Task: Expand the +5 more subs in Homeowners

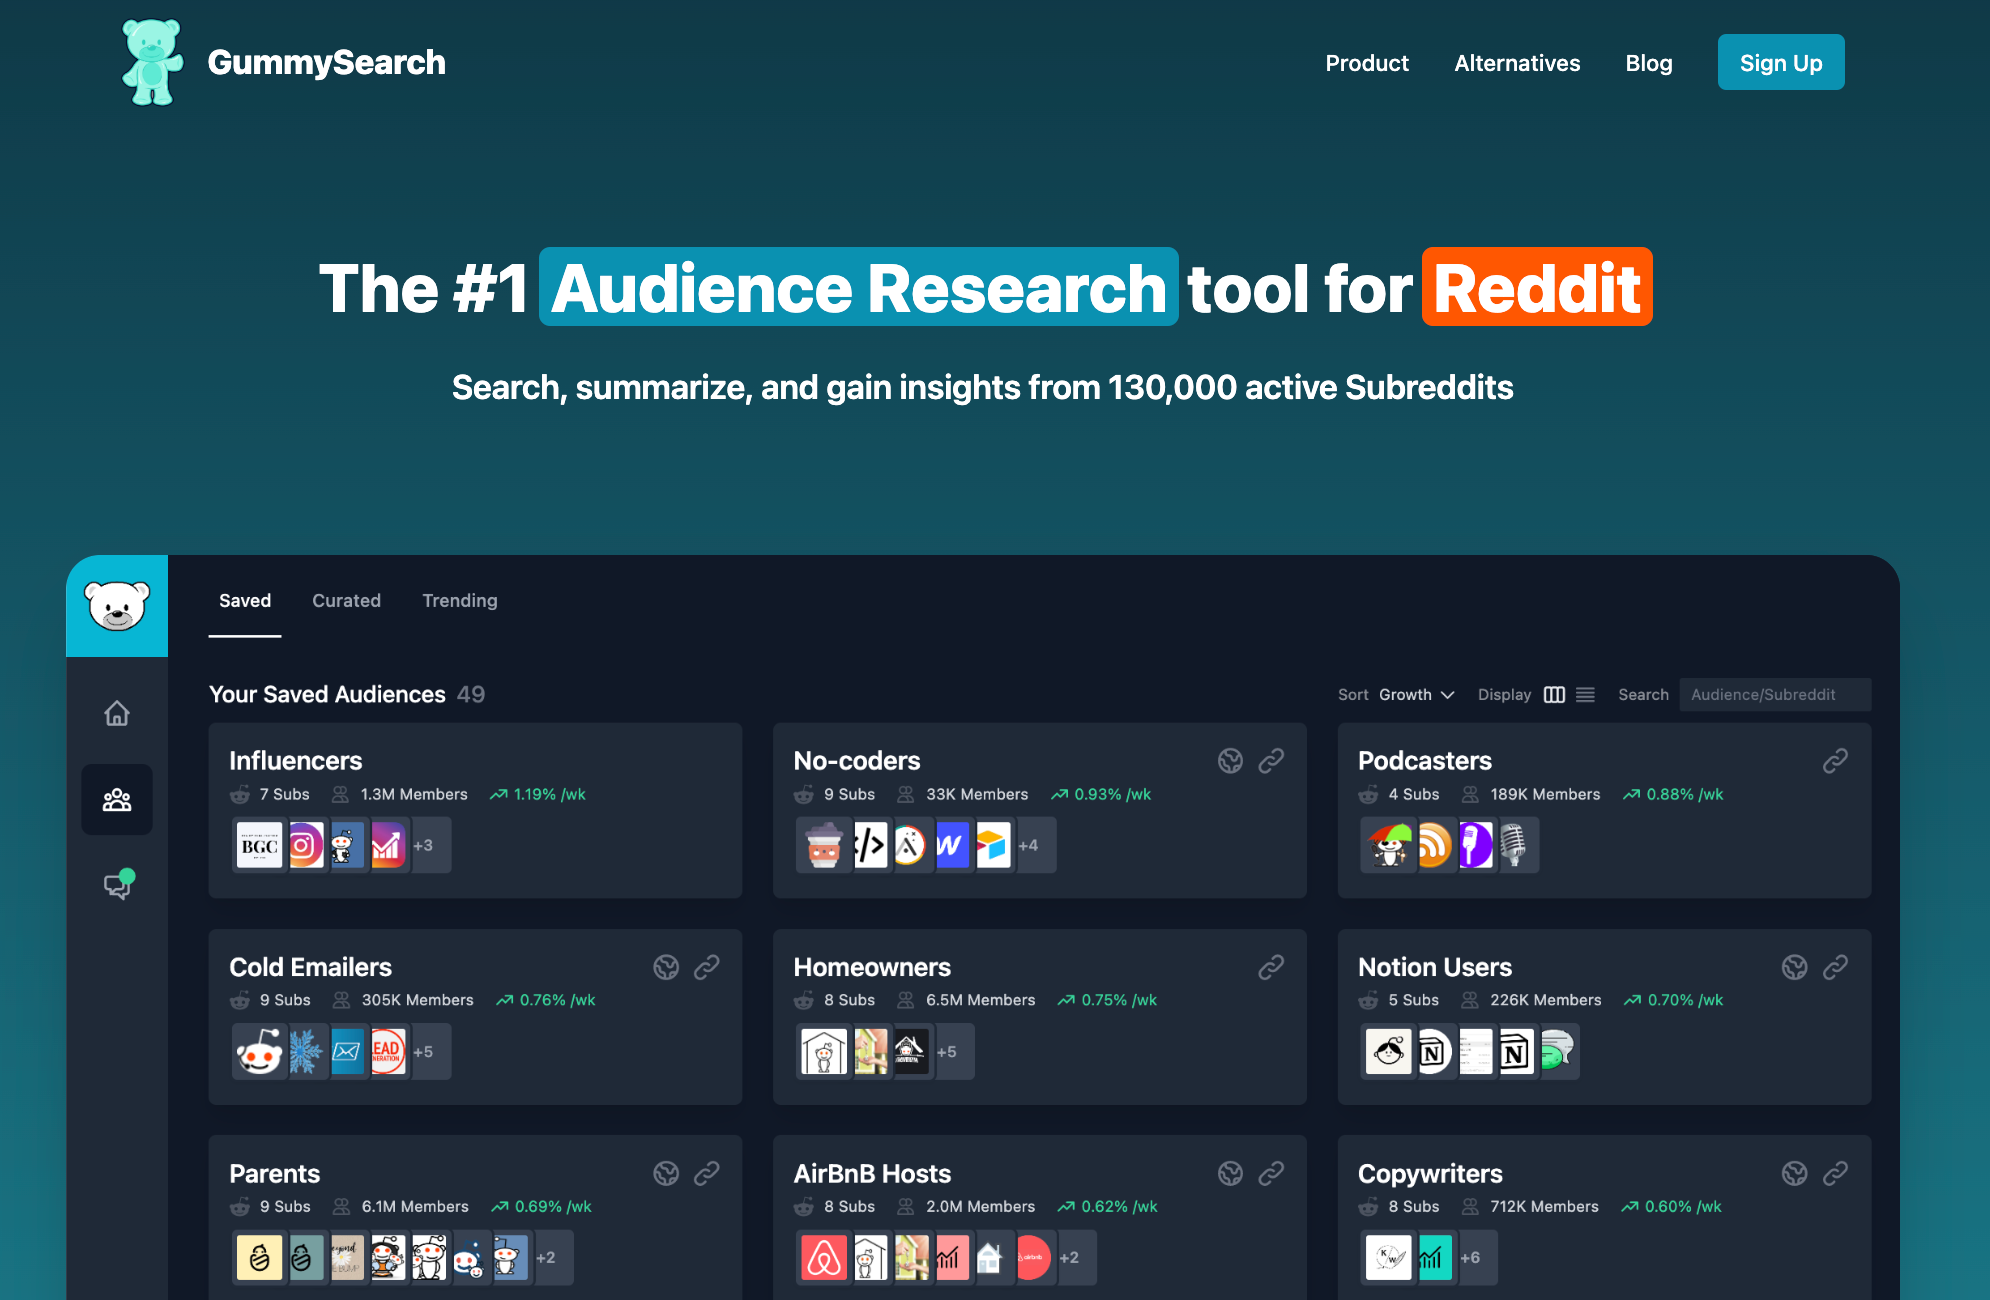Action: [946, 1052]
